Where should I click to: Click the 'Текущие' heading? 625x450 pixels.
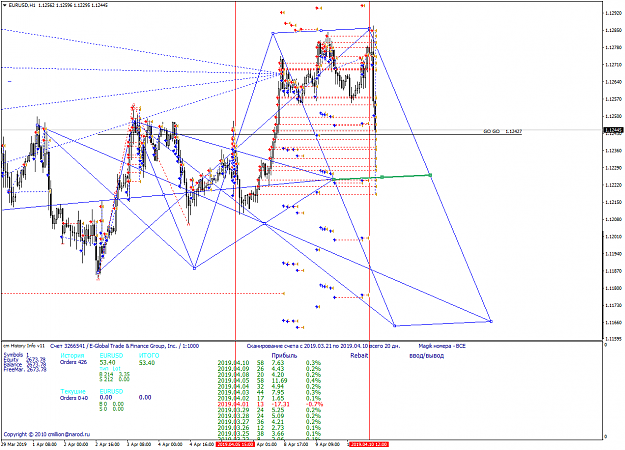(73, 391)
